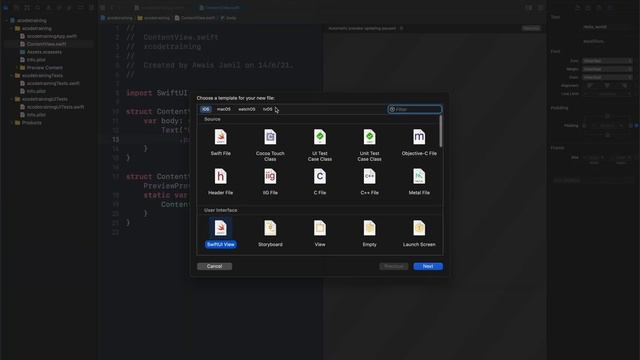Switch to the iOS platform tab
The height and width of the screenshot is (360, 640).
tap(205, 109)
